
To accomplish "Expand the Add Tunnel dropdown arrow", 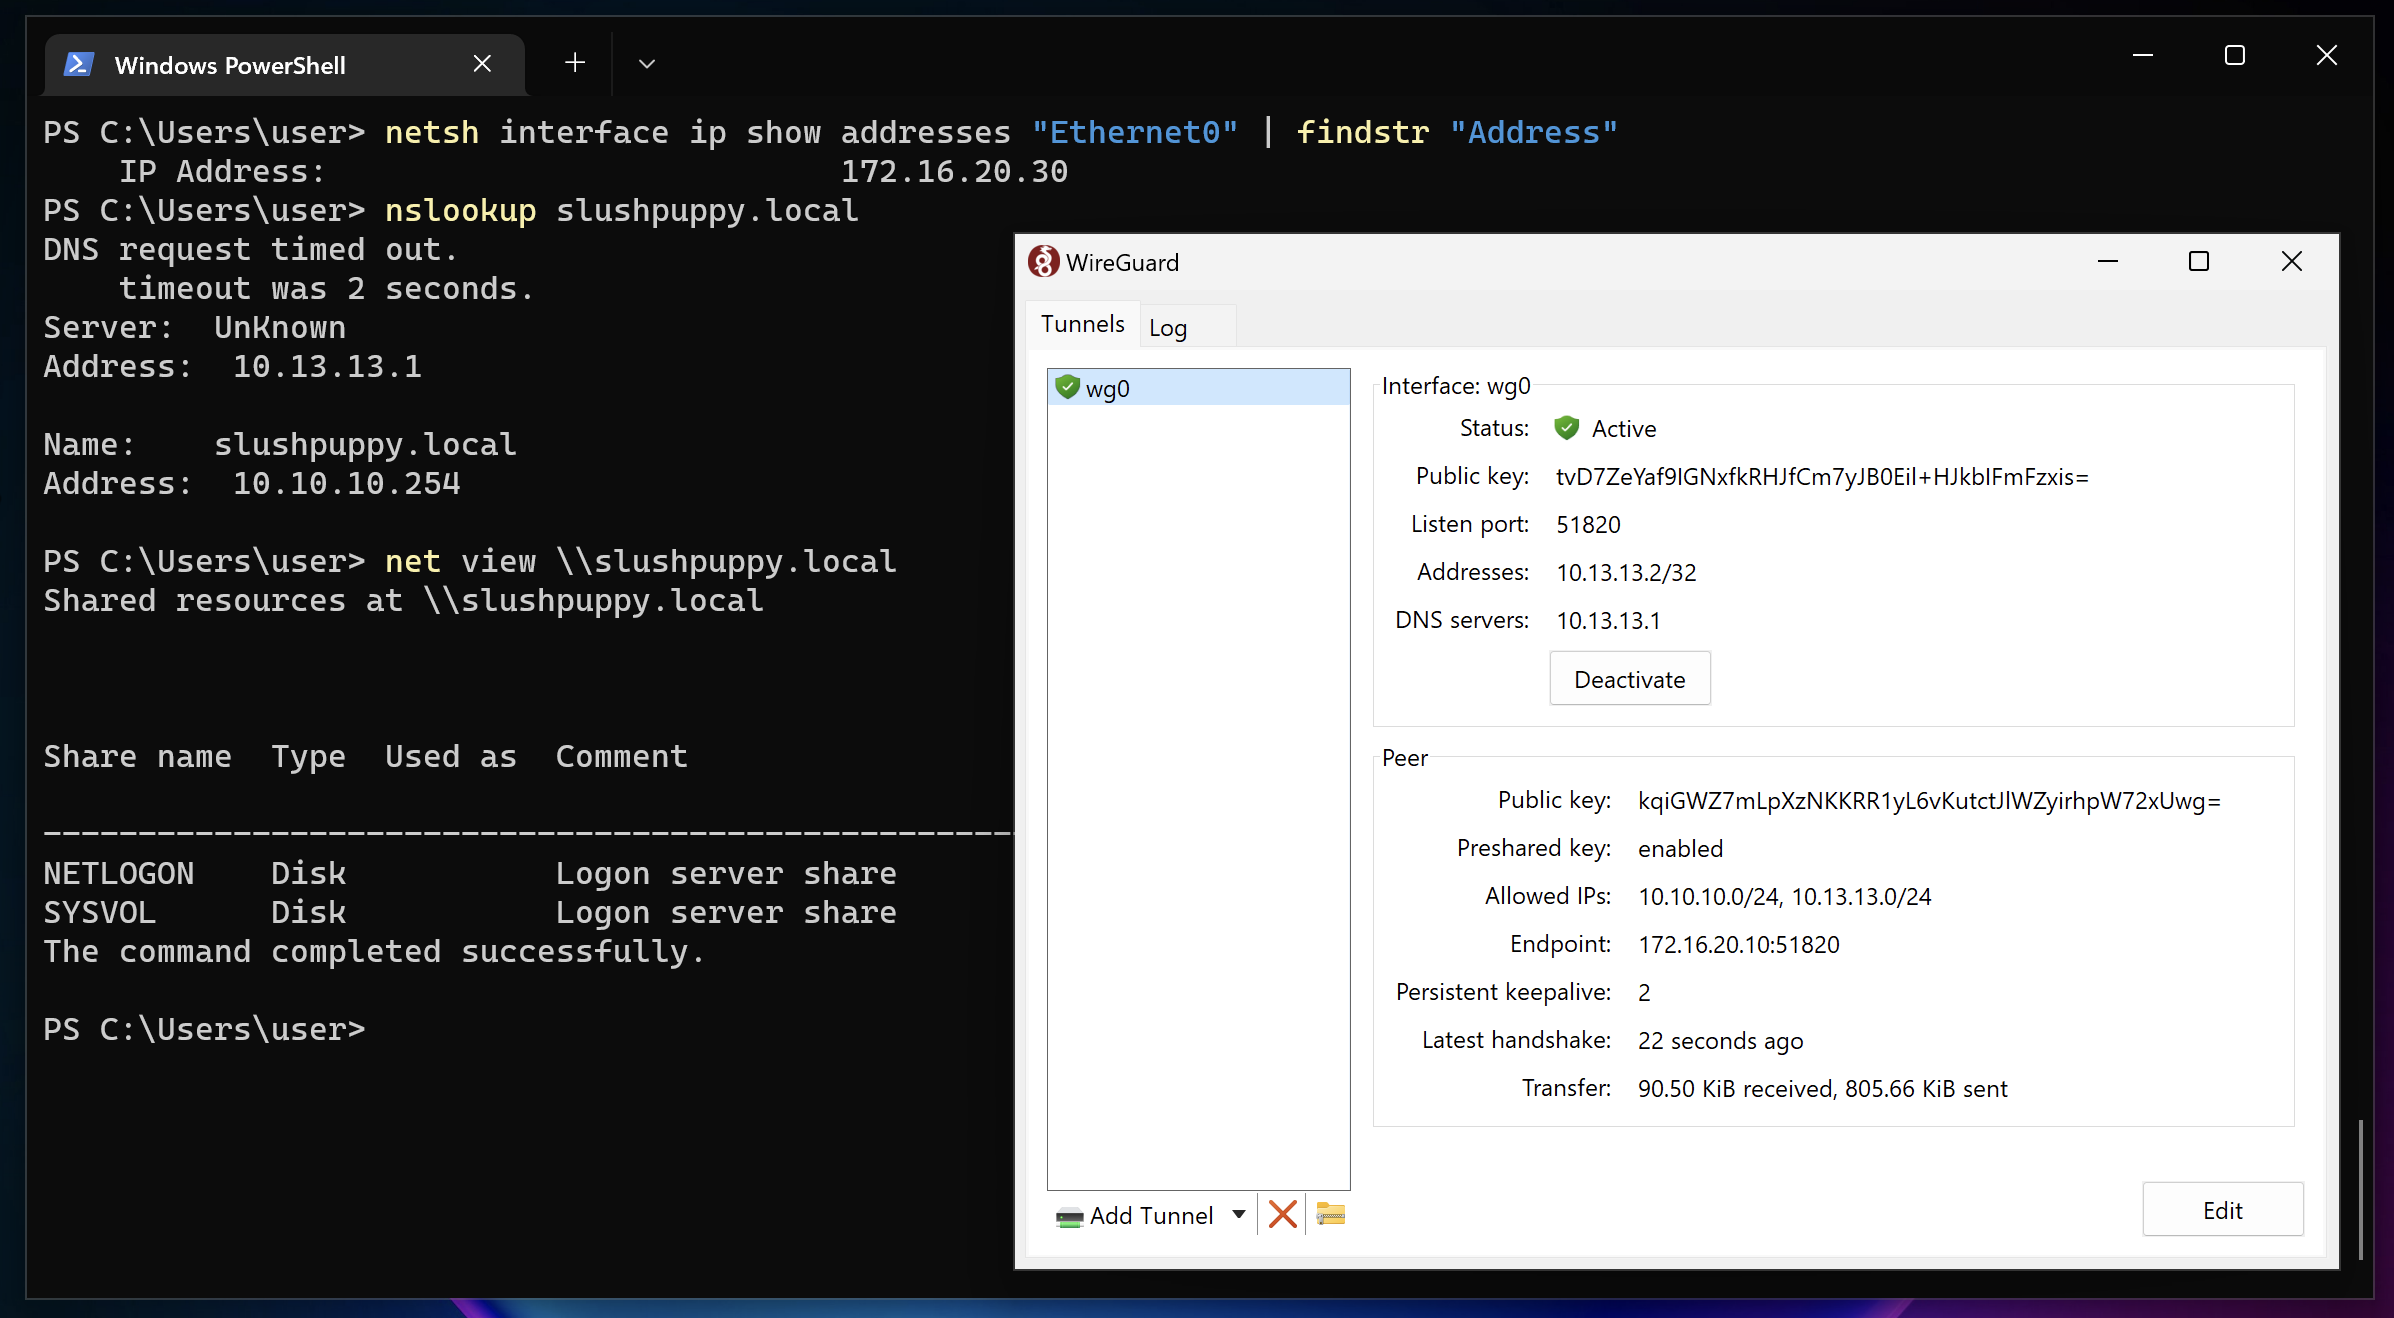I will 1239,1214.
